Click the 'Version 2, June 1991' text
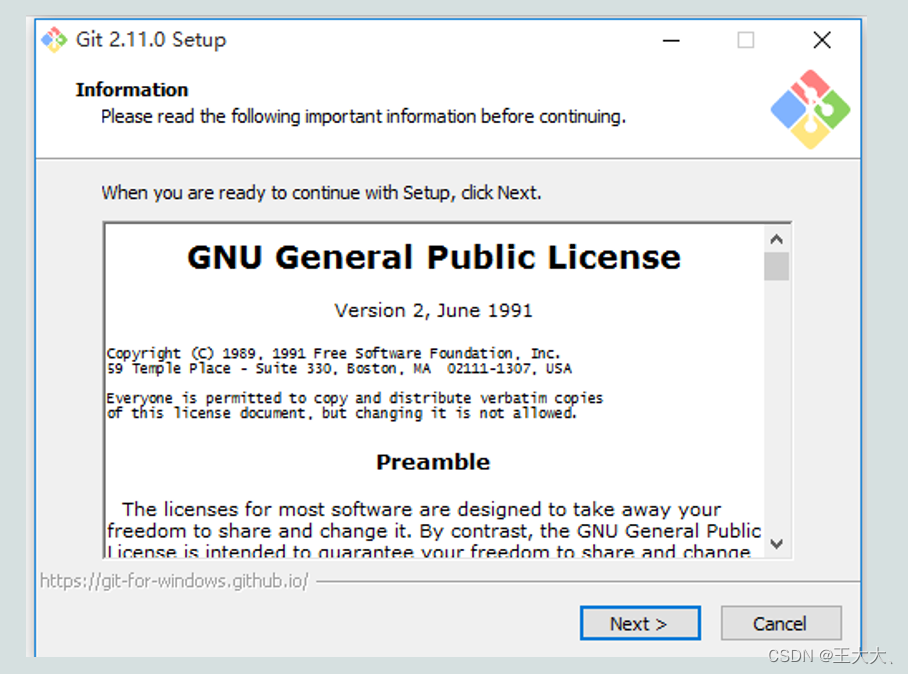908x674 pixels. pyautogui.click(x=433, y=310)
